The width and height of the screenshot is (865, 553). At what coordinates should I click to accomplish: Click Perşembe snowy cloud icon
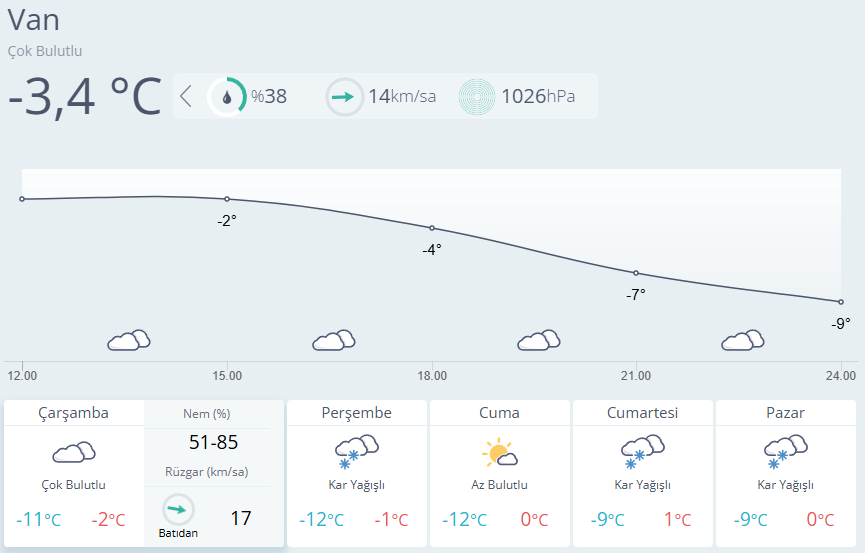pyautogui.click(x=357, y=451)
